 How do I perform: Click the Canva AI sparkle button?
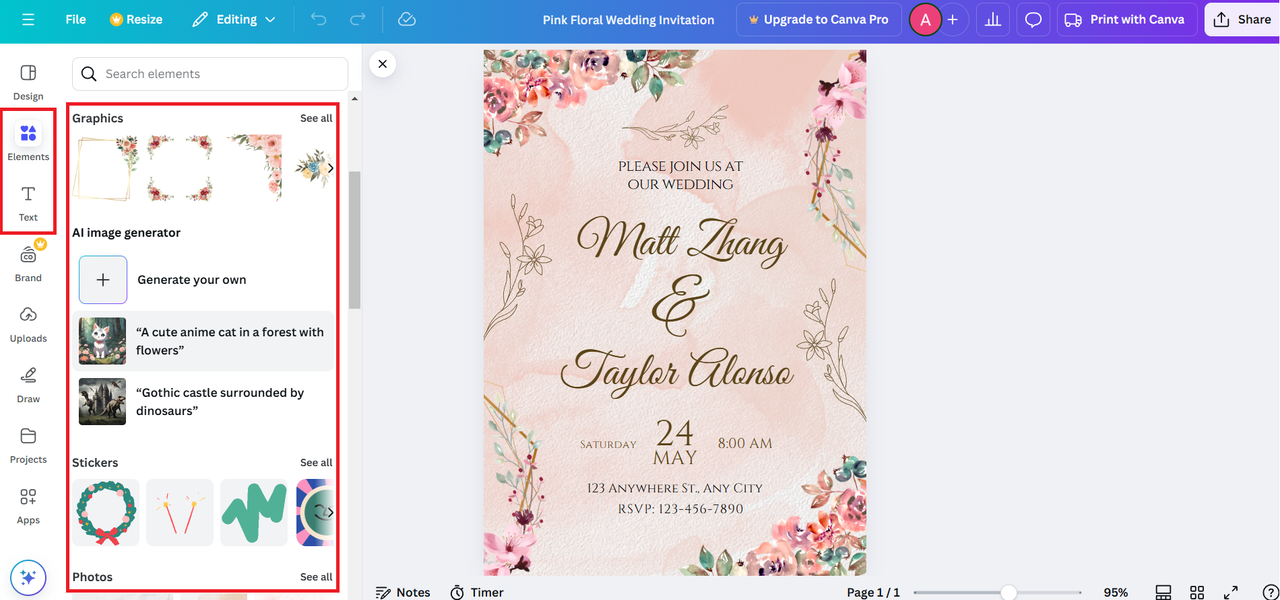[28, 577]
